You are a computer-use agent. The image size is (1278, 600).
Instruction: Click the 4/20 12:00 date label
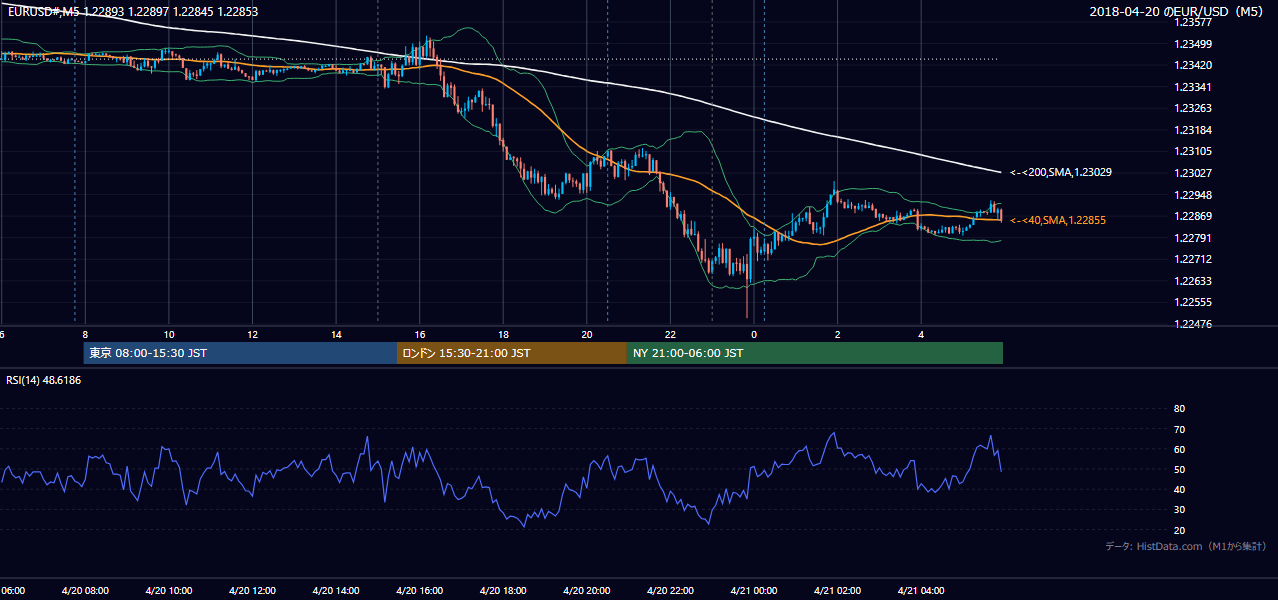coord(253,591)
